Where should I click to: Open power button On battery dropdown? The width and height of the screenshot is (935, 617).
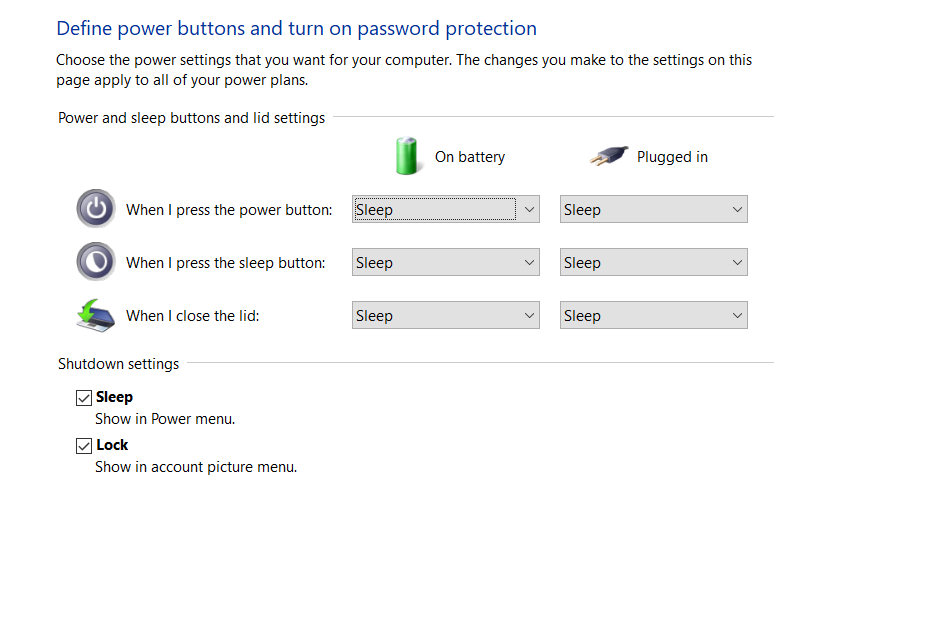coord(445,209)
